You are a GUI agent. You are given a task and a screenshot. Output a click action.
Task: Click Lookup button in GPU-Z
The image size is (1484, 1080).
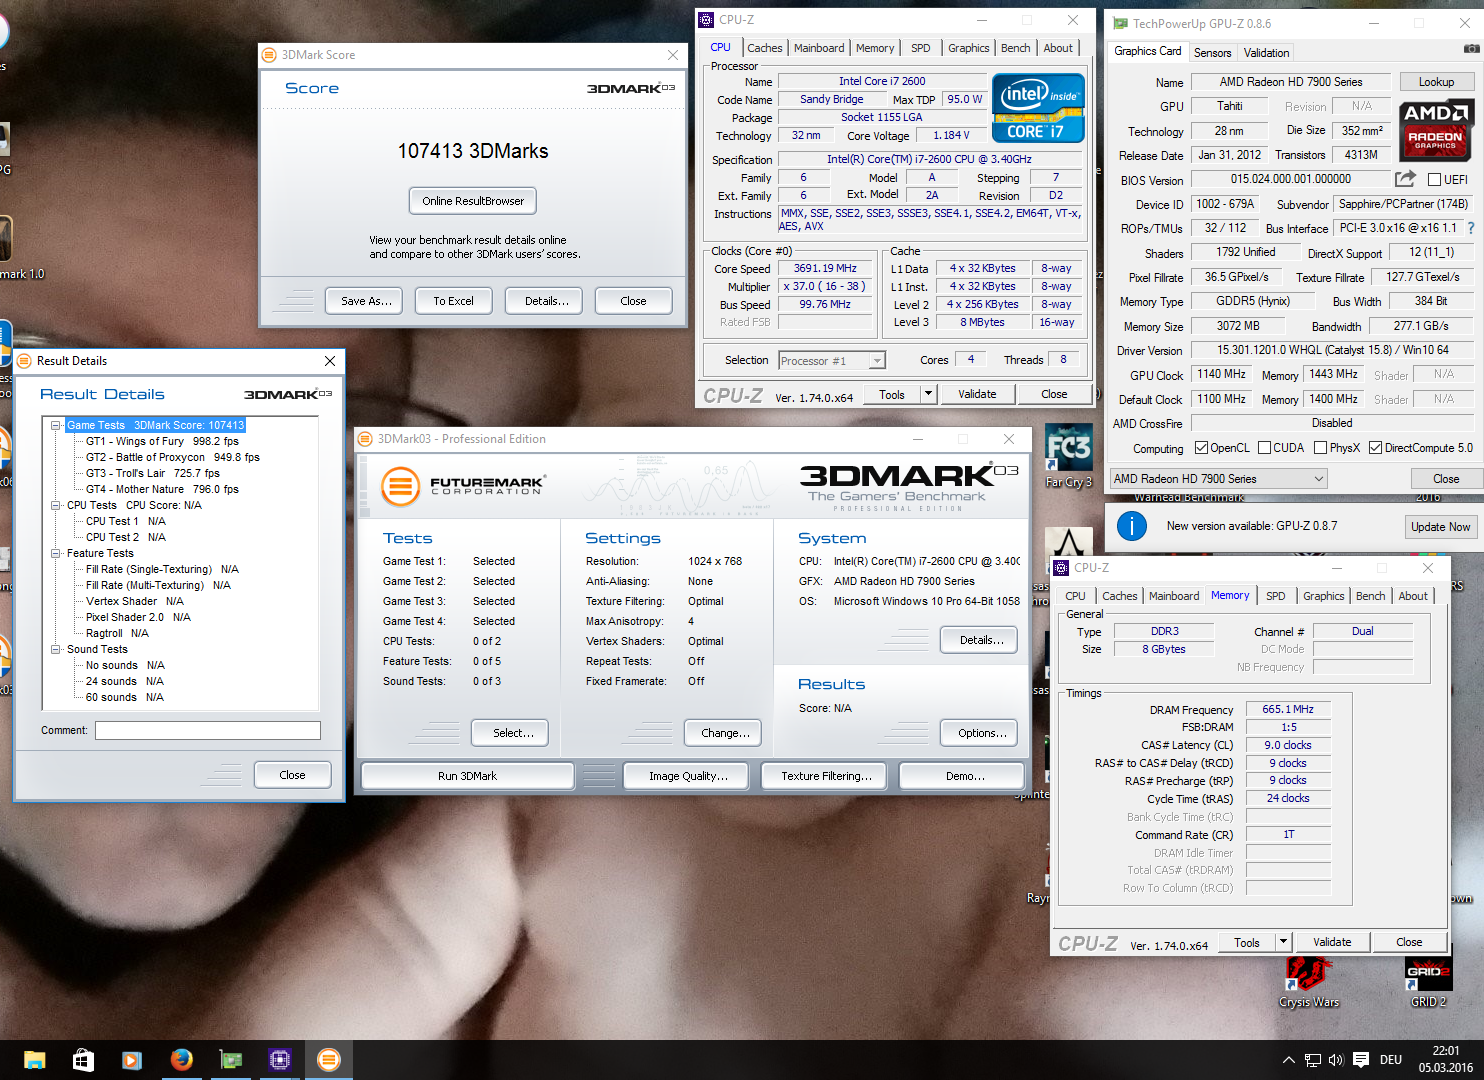[1436, 82]
